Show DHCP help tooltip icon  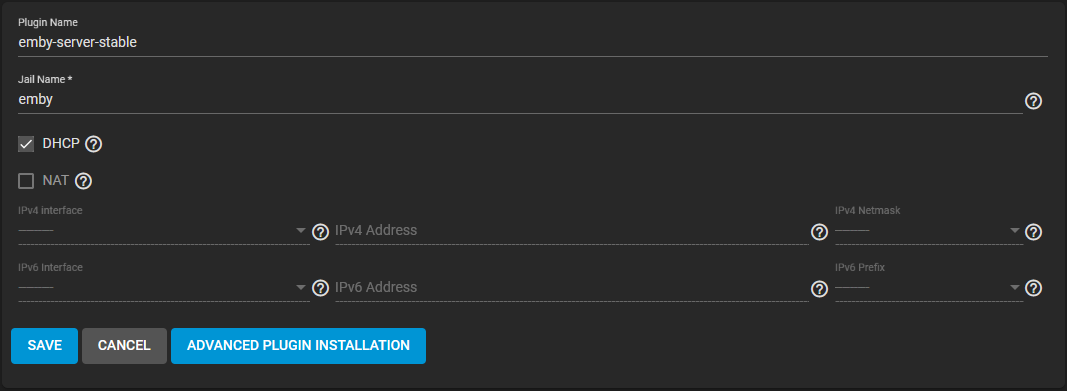[x=94, y=144]
